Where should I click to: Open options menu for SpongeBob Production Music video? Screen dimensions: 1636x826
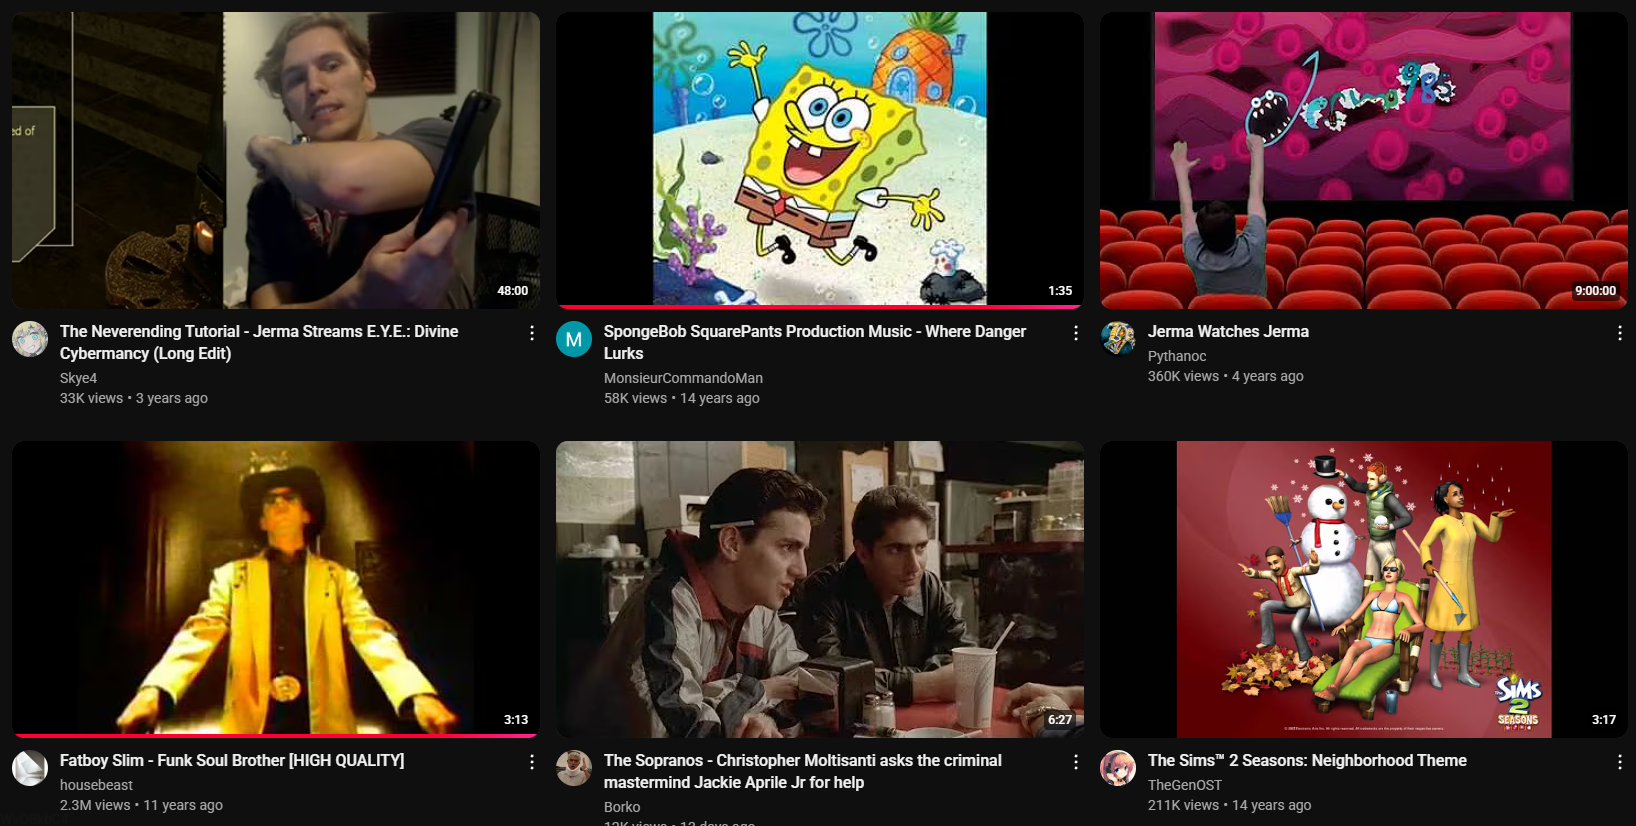tap(1076, 333)
